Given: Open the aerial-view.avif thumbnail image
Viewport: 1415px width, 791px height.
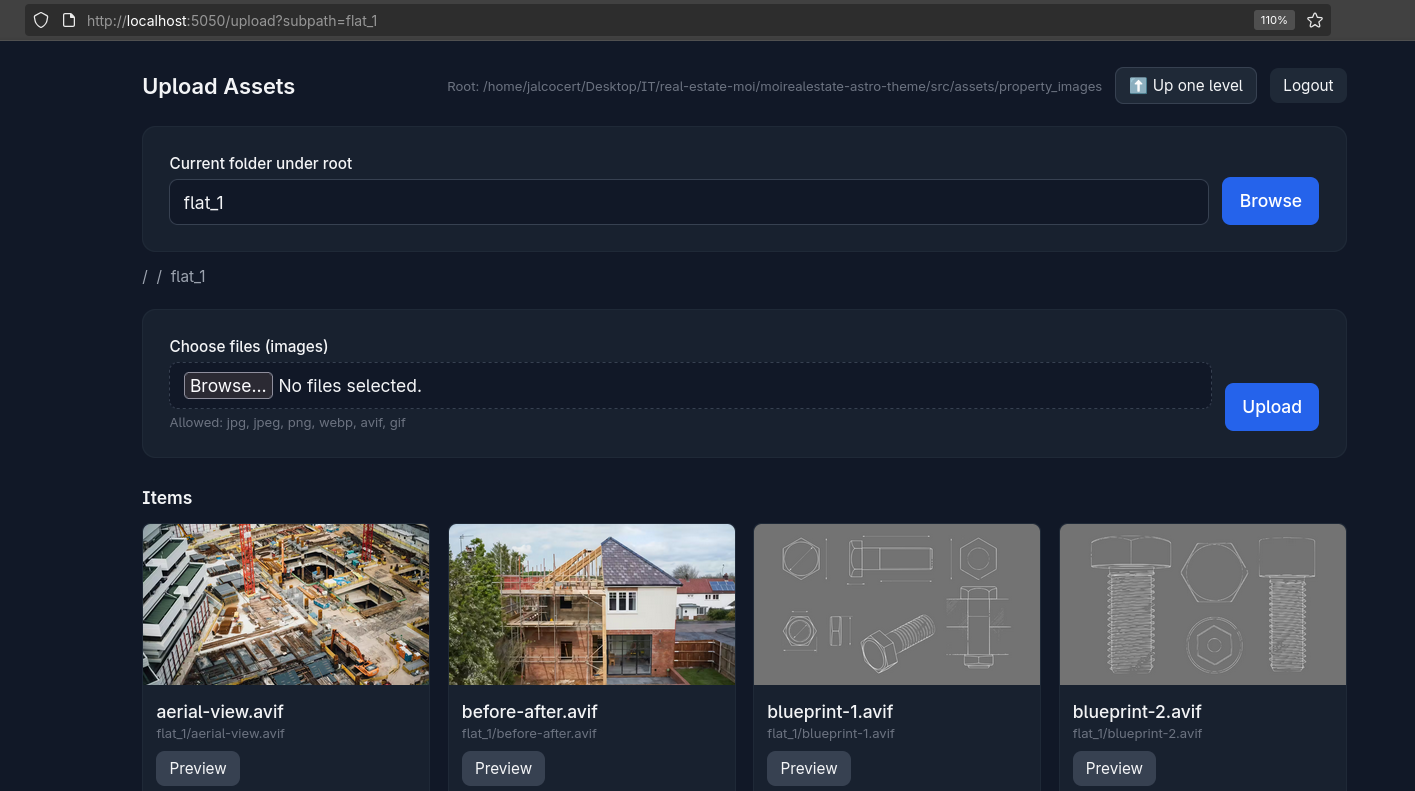Looking at the screenshot, I should [286, 604].
